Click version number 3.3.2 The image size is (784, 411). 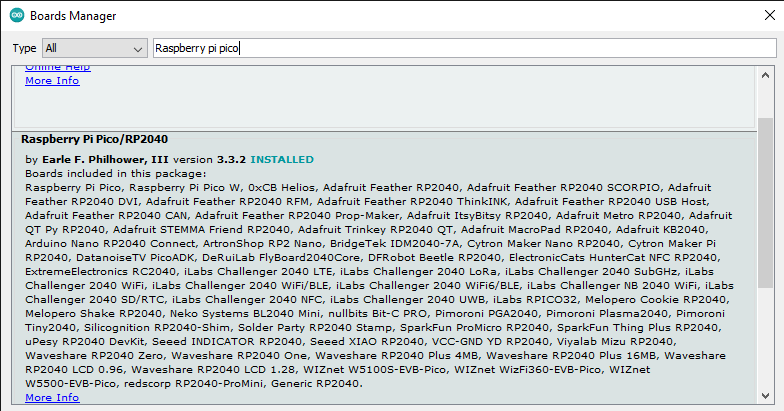pyautogui.click(x=231, y=160)
